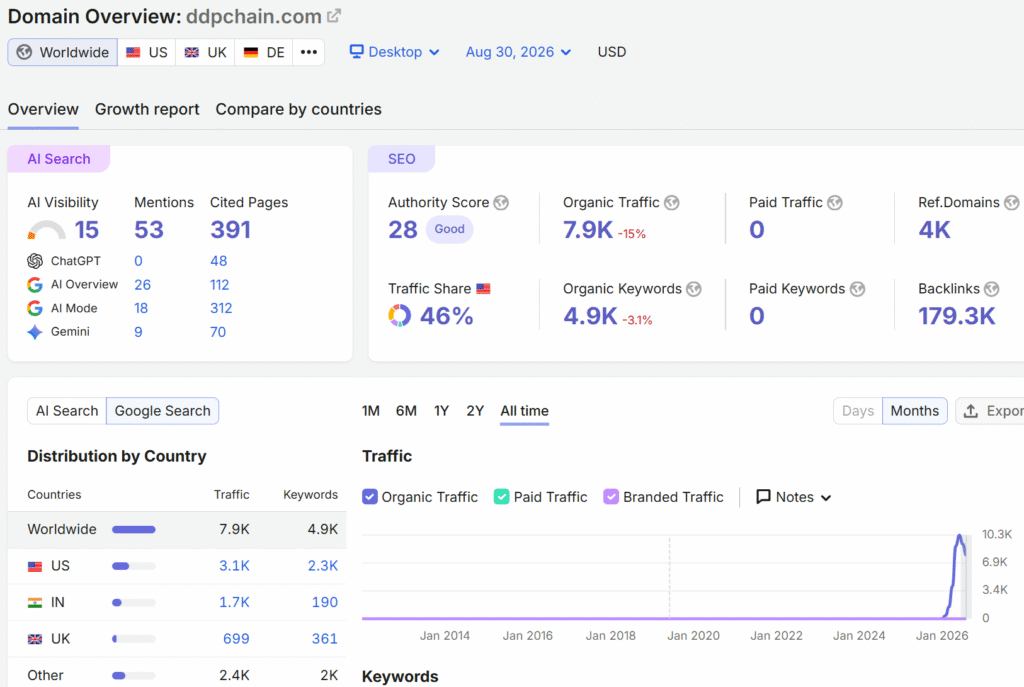This screenshot has height=687, width=1024.
Task: Click the Notes speech bubble icon
Action: tap(763, 497)
